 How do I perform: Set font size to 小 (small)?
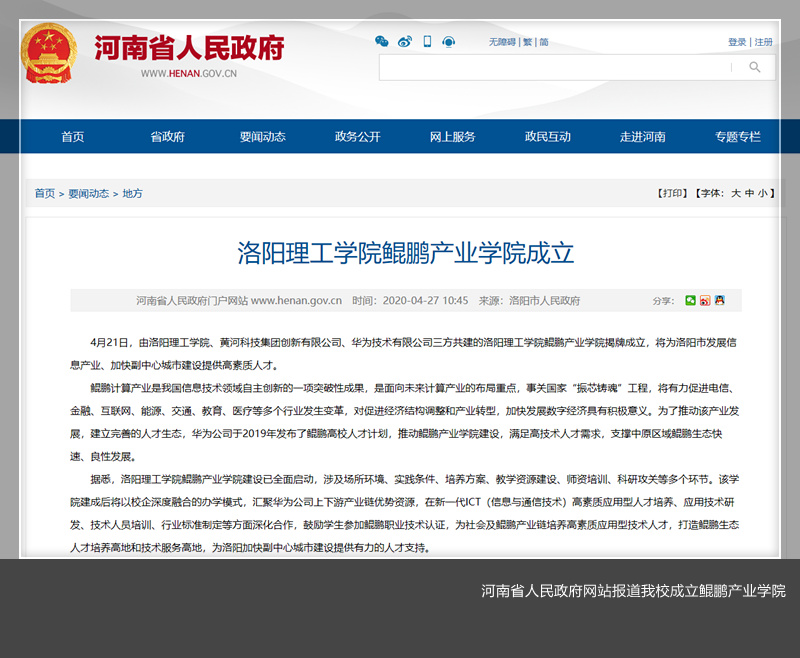pos(763,193)
